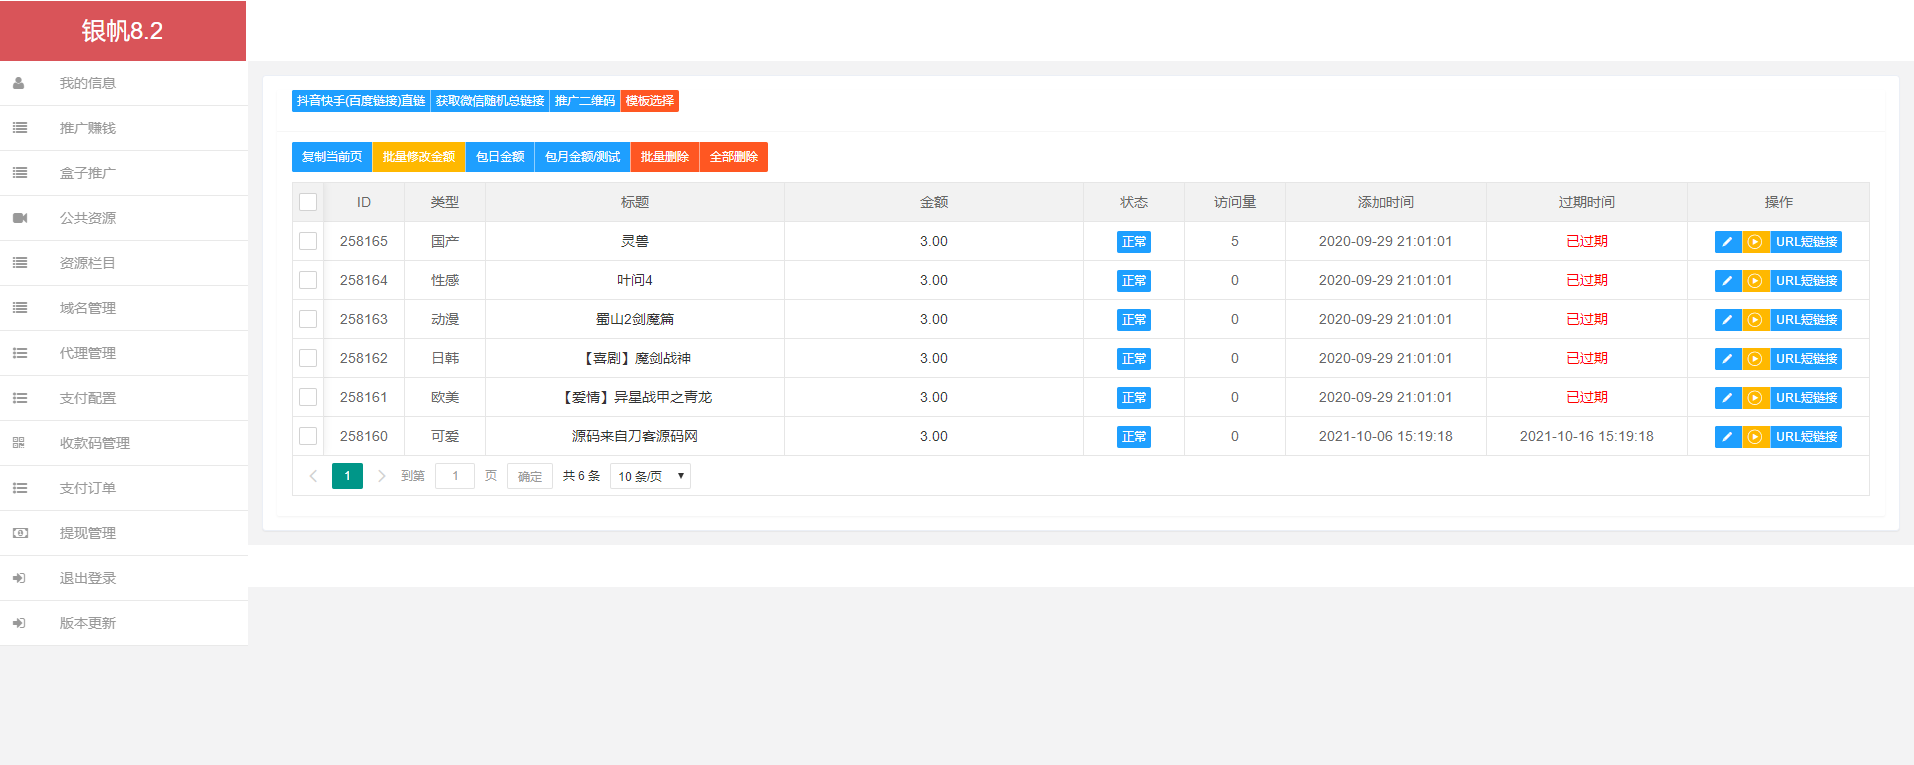Click the edit pencil icon for row 258165
The width and height of the screenshot is (1914, 765).
click(1727, 242)
